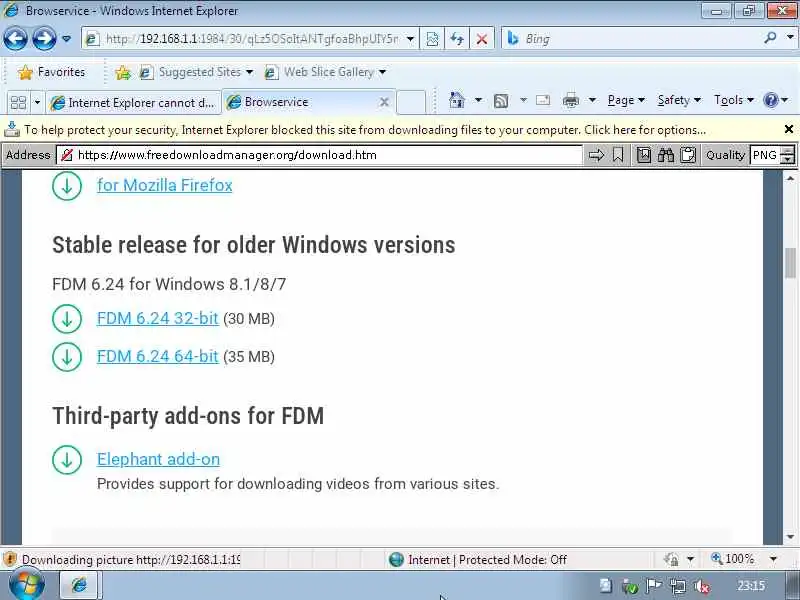Close the Browservice tab

[x=384, y=102]
